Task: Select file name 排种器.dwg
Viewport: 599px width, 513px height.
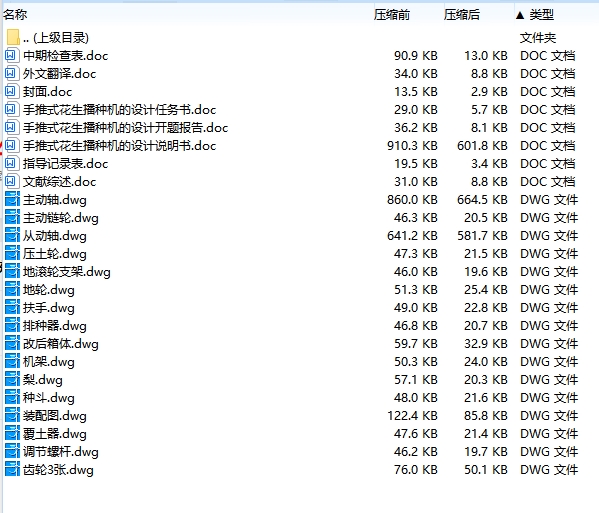Action: [x=55, y=326]
